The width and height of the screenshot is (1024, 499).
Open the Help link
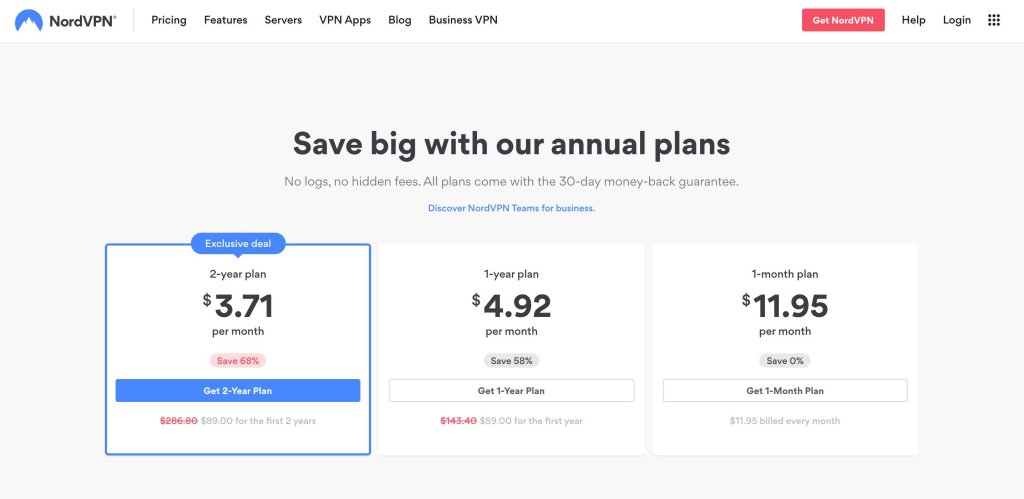(913, 20)
